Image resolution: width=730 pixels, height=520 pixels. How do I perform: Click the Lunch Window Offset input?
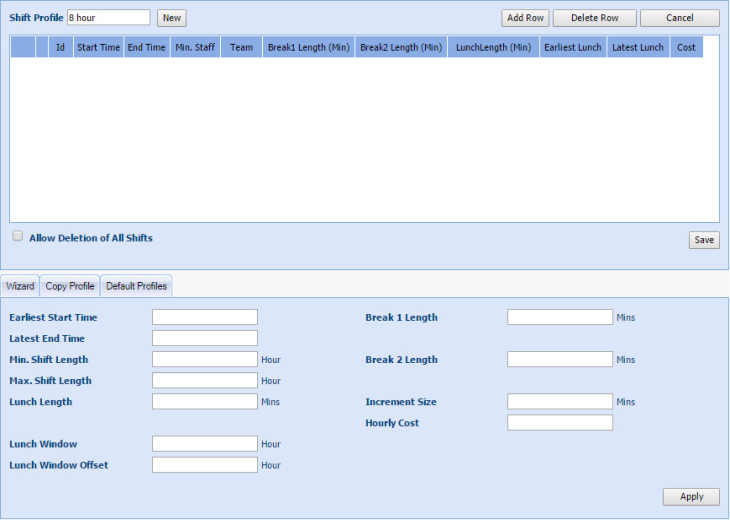coord(205,465)
